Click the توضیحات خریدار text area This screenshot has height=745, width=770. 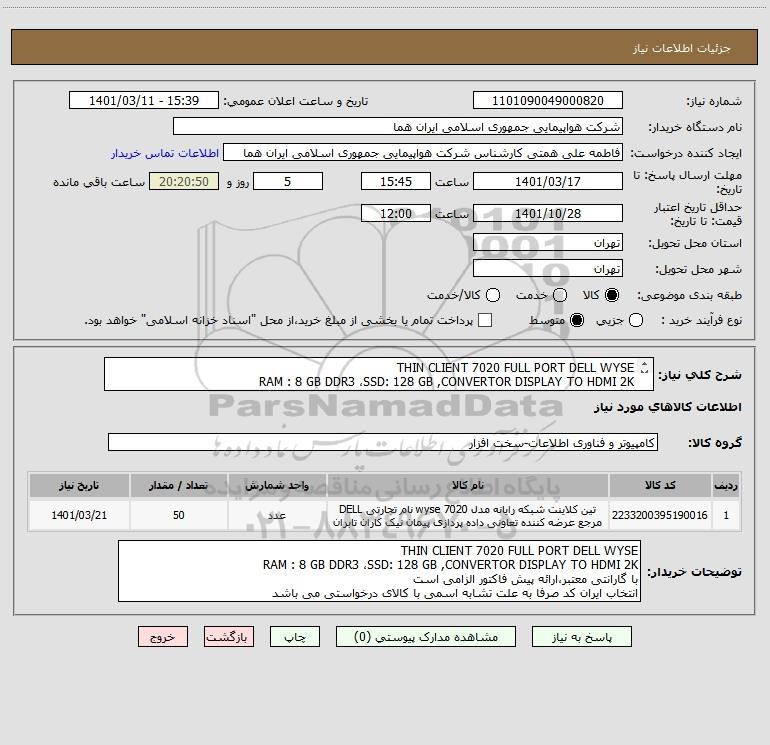click(379, 571)
